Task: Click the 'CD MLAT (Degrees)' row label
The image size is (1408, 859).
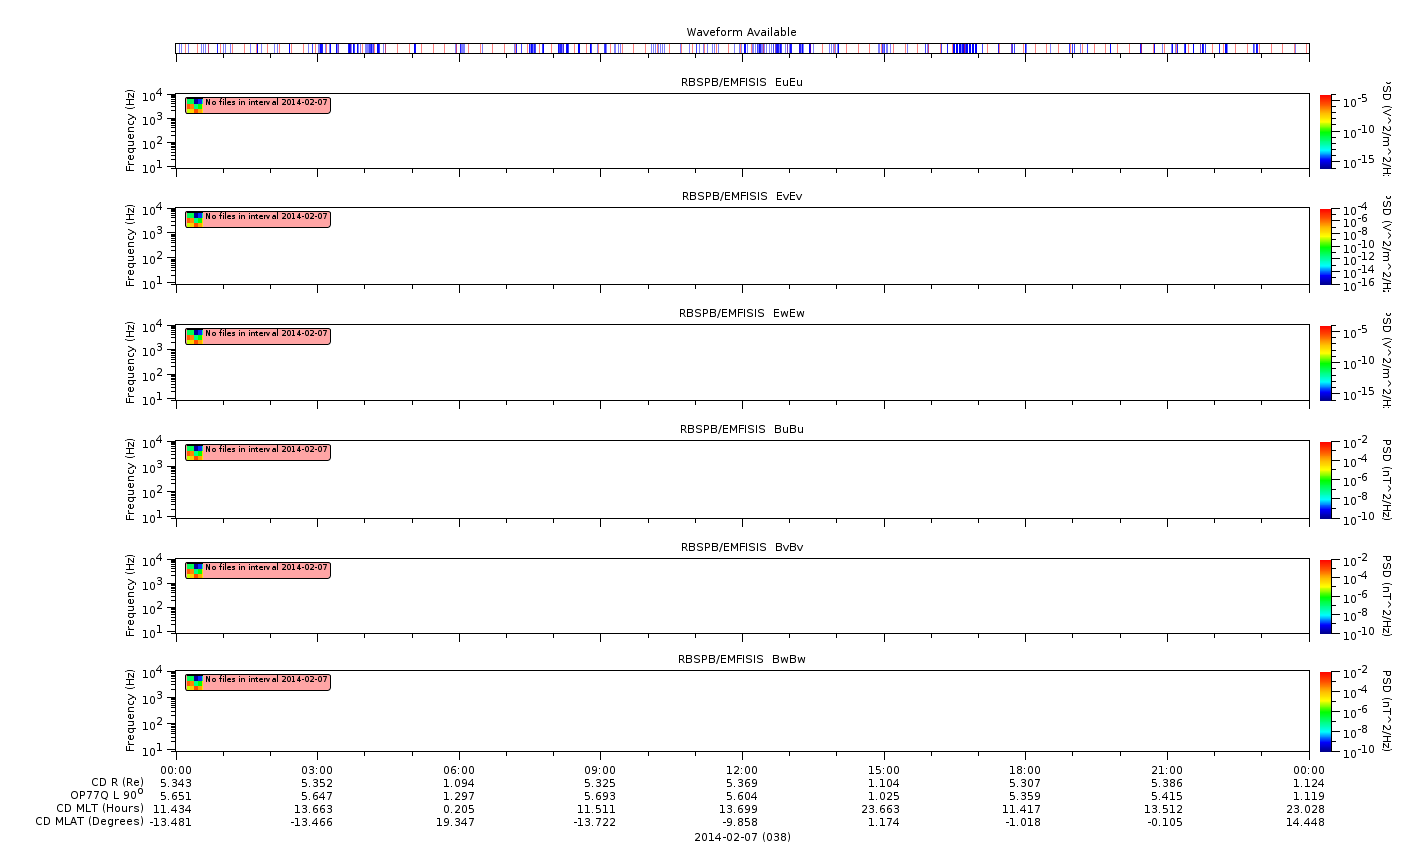Action: [90, 822]
